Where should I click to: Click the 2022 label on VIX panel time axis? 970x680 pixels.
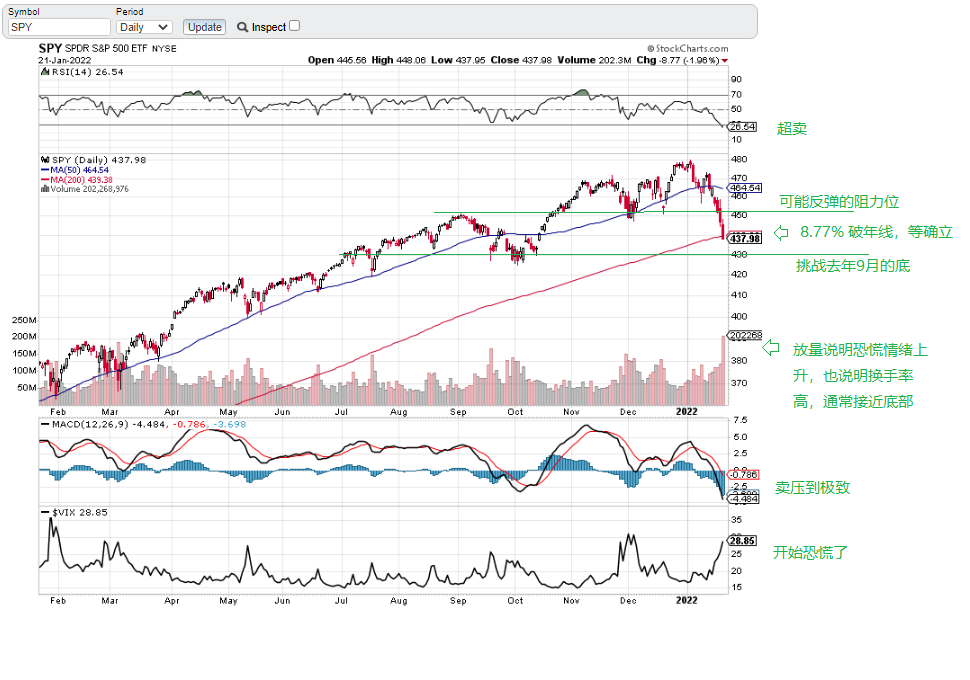pyautogui.click(x=687, y=600)
